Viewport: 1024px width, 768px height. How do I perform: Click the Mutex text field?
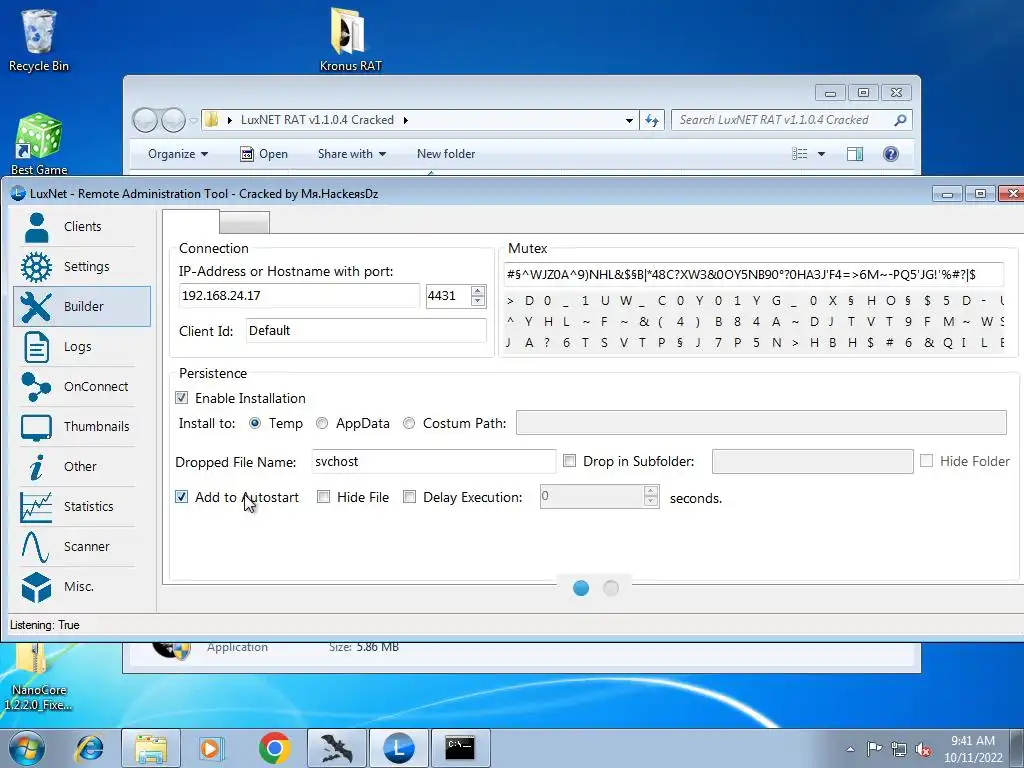(x=753, y=274)
